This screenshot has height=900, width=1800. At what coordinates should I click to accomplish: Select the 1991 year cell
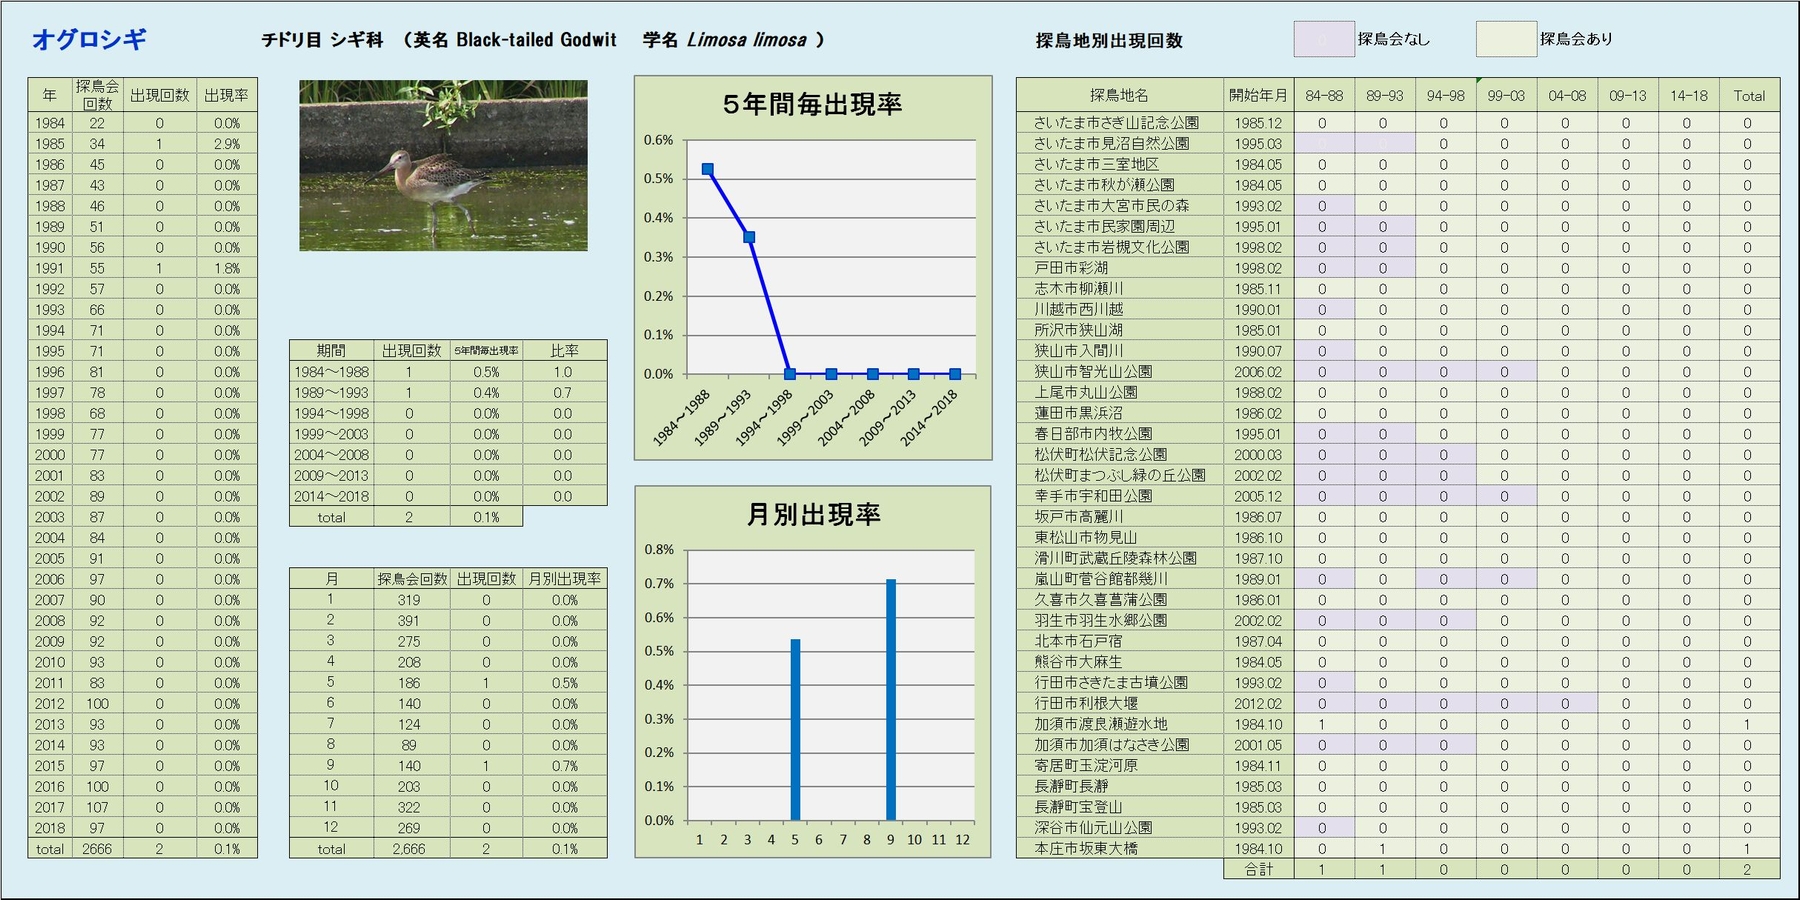pos(50,268)
